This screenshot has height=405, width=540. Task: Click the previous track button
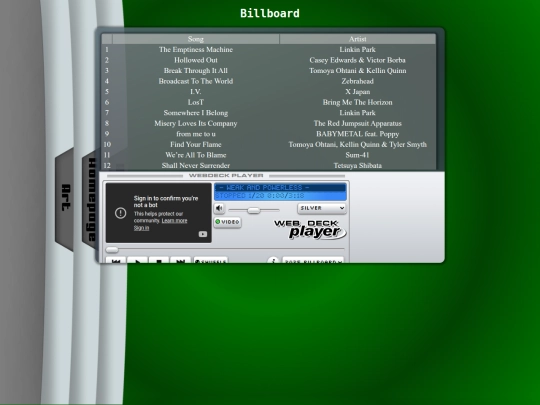click(x=116, y=260)
